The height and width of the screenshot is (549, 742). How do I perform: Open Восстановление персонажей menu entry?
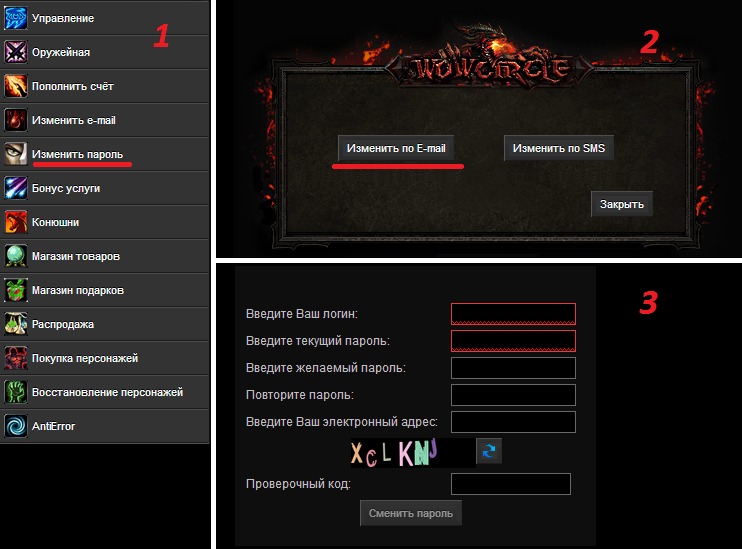(107, 392)
